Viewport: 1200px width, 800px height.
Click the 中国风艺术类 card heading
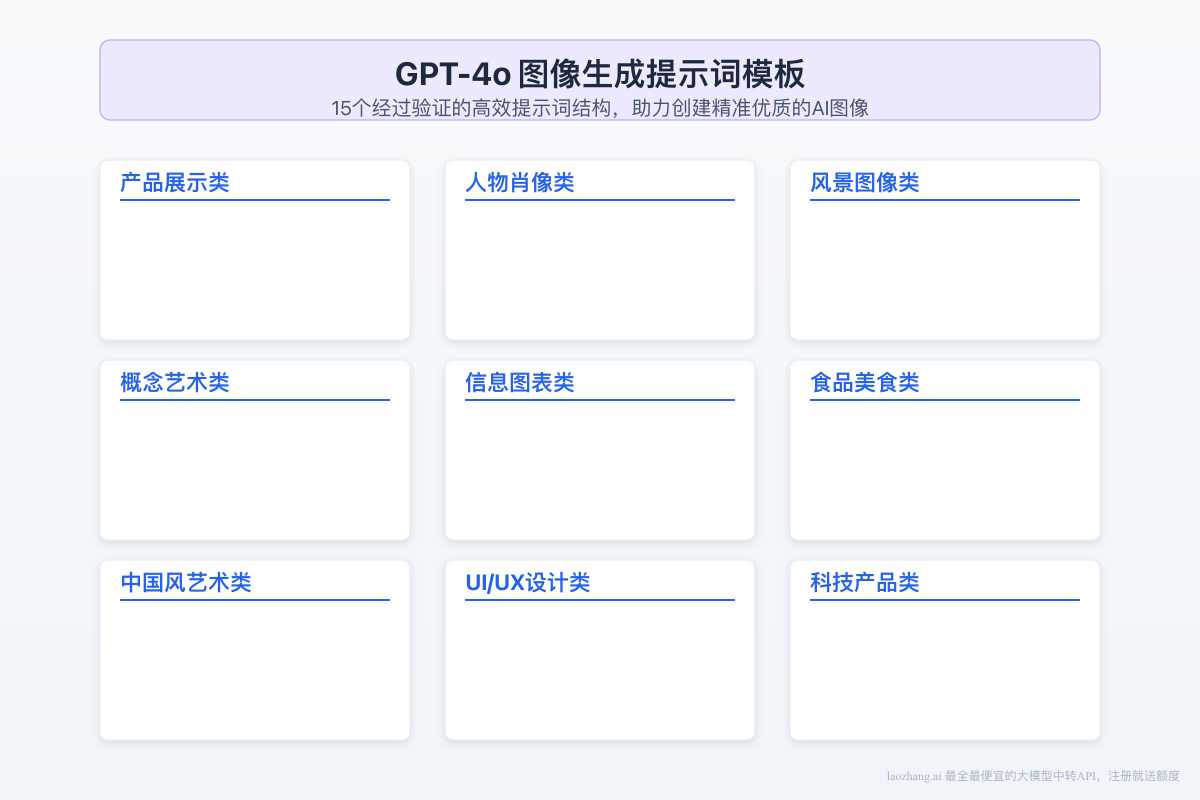pos(186,583)
